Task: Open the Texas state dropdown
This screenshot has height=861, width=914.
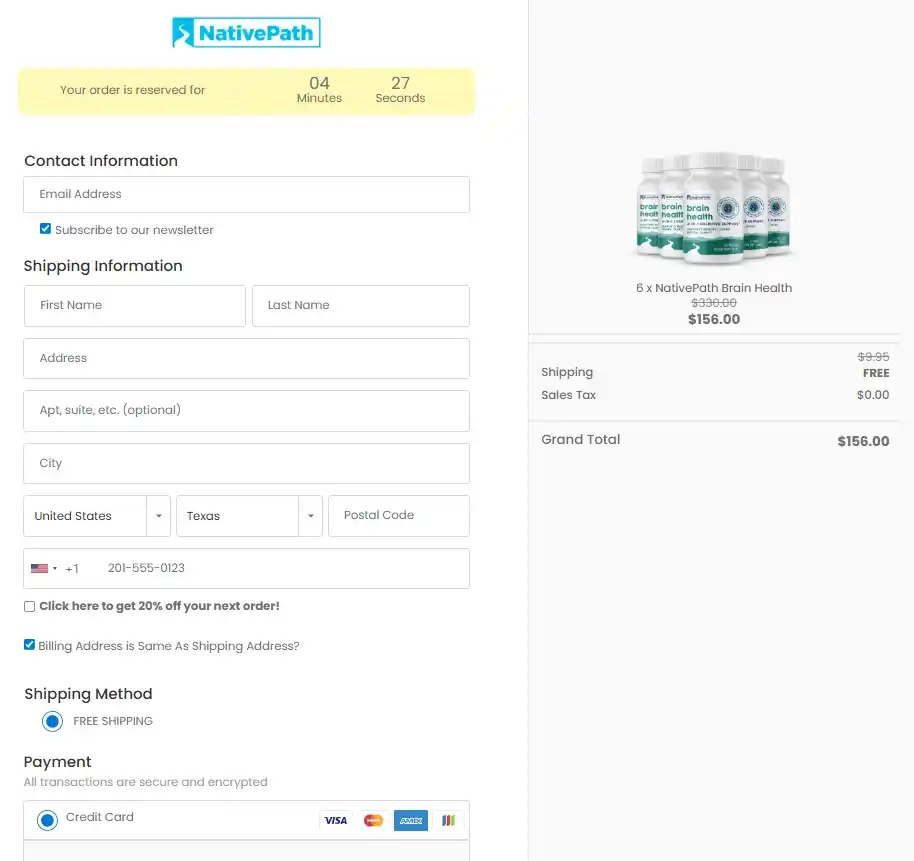Action: point(249,516)
